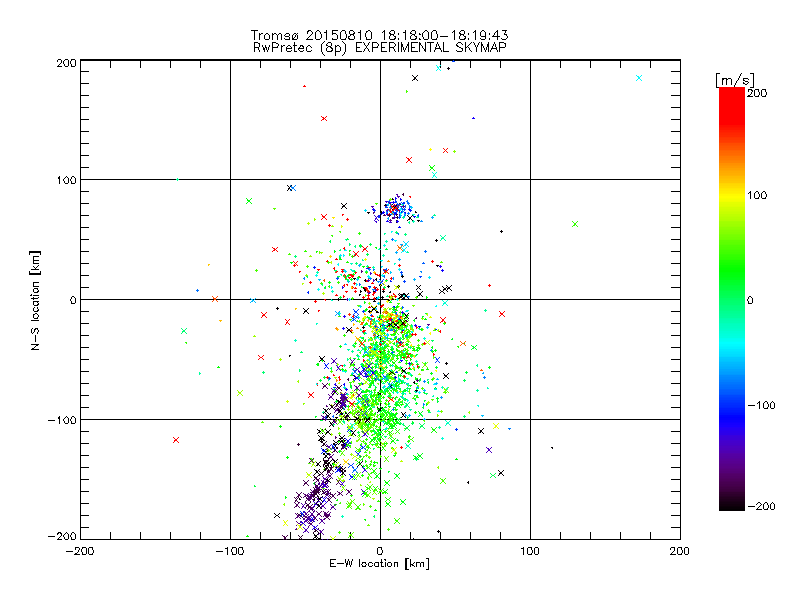Click the 'N-S location [km]' axis label
This screenshot has height=600, width=800.
tap(35, 301)
